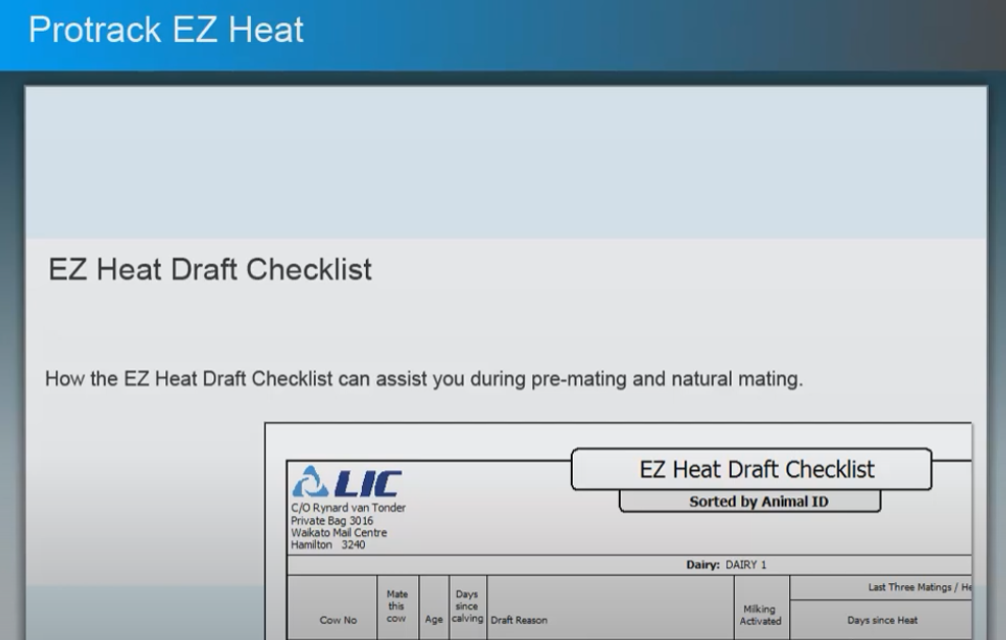Click the 'Dairy: DAIRY 1' report line
This screenshot has height=640, width=1006.
(726, 565)
